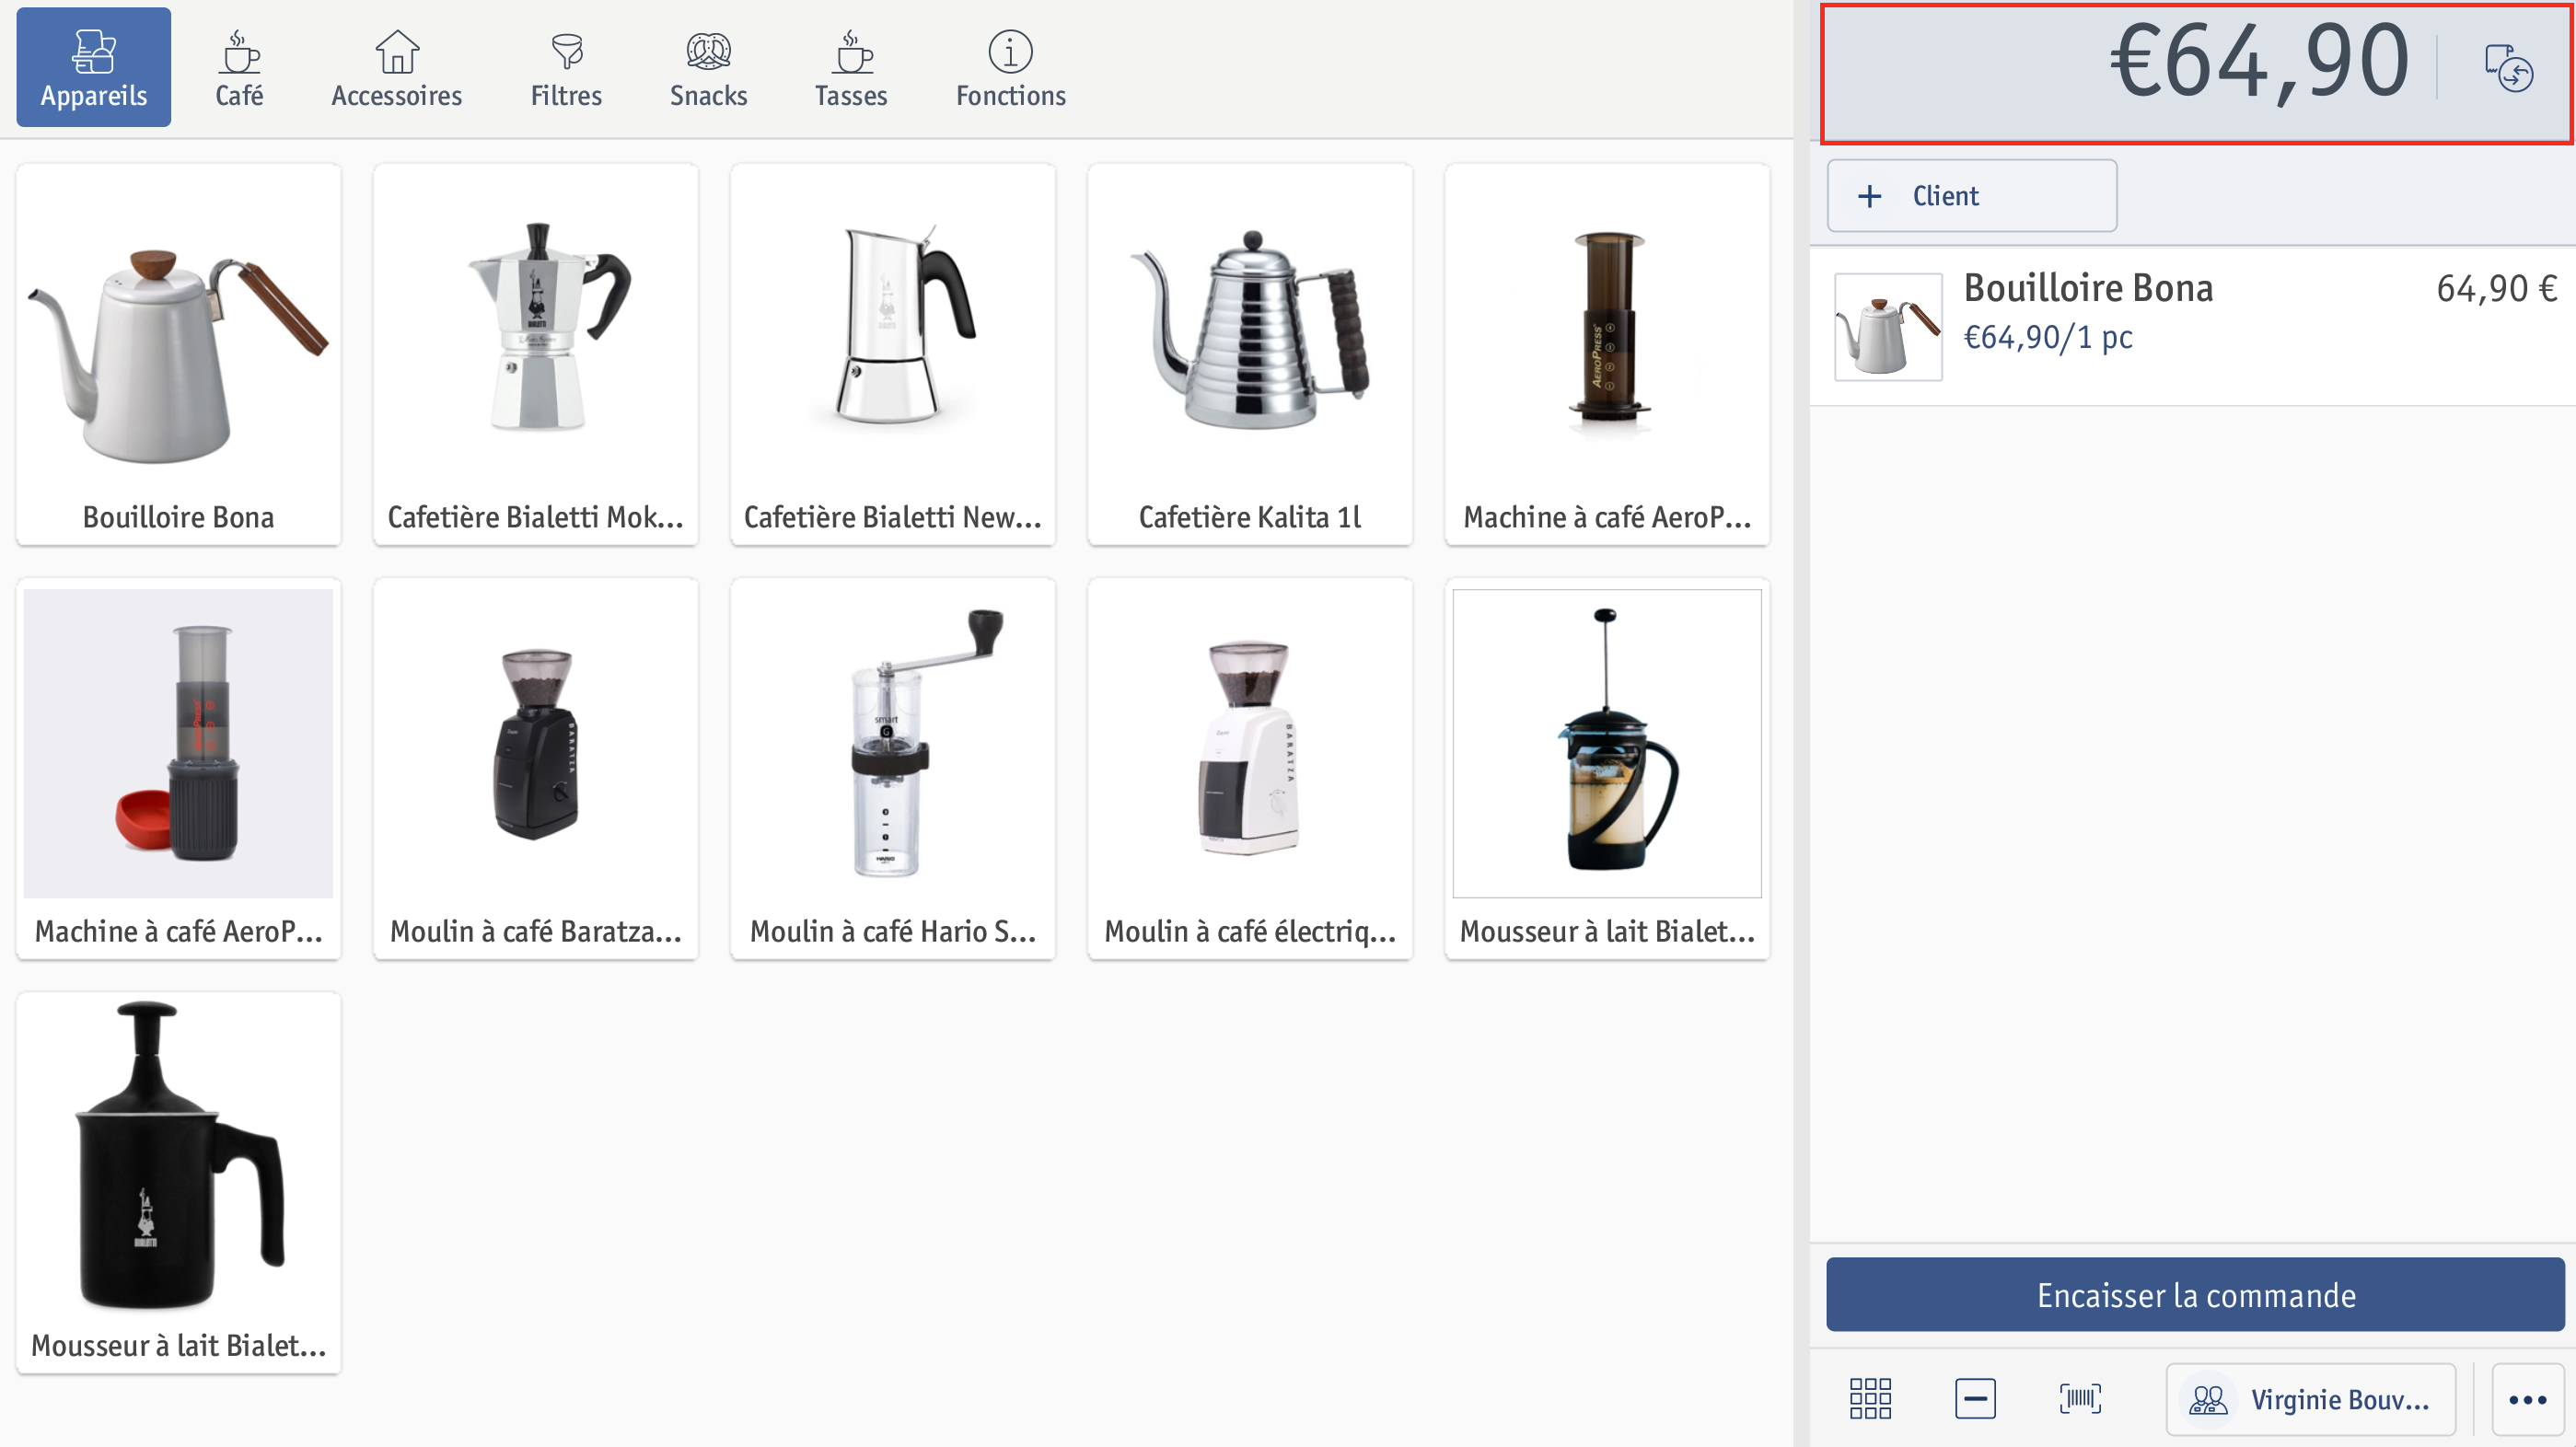Add Moulin à café électrique white grinder
2576x1447 pixels.
[x=1250, y=769]
